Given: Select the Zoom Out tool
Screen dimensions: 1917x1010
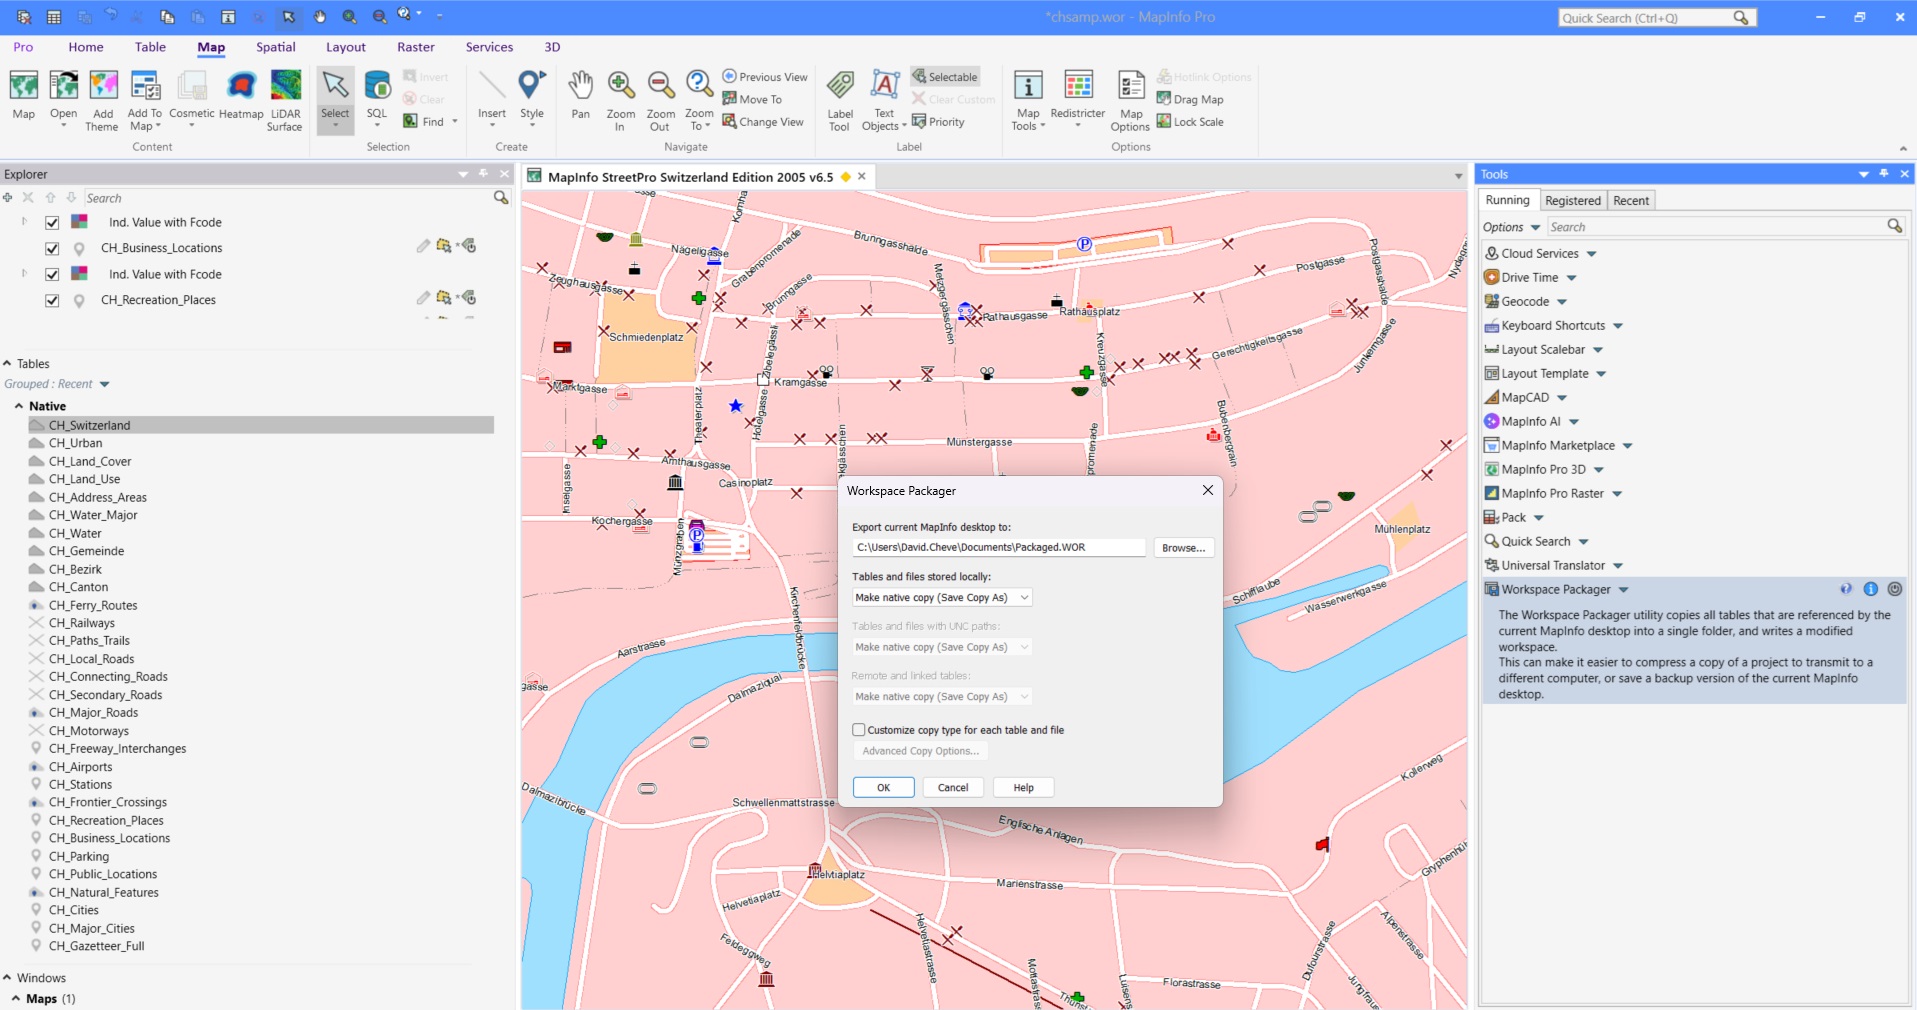Looking at the screenshot, I should [x=660, y=100].
